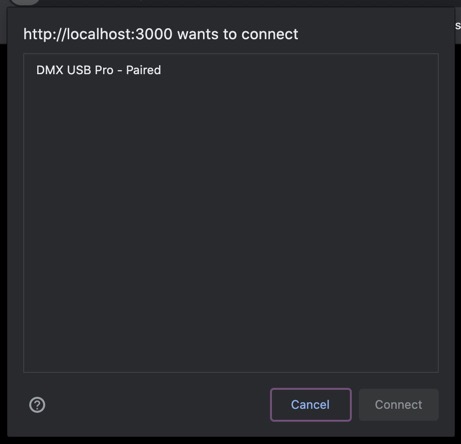The image size is (461, 444).
Task: Click the grey rounded tab above the dialog
Action: 25,2
